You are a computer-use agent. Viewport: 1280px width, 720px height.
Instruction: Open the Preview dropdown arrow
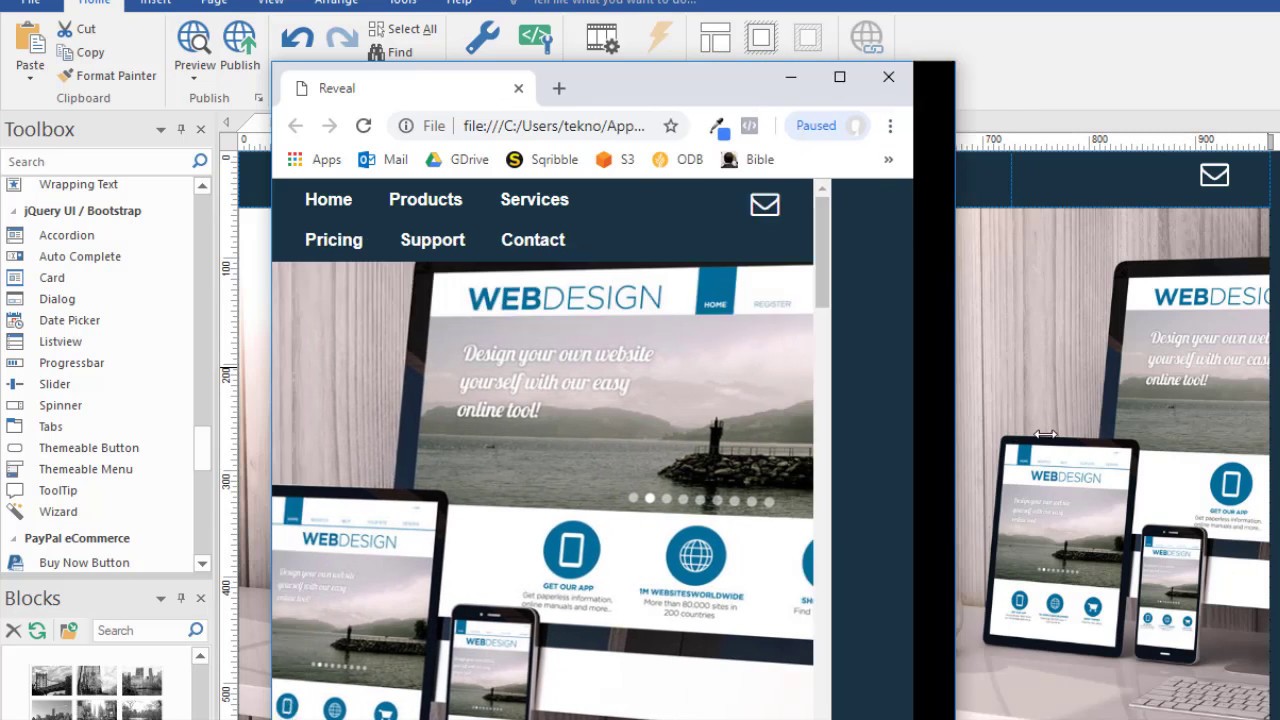(x=194, y=78)
